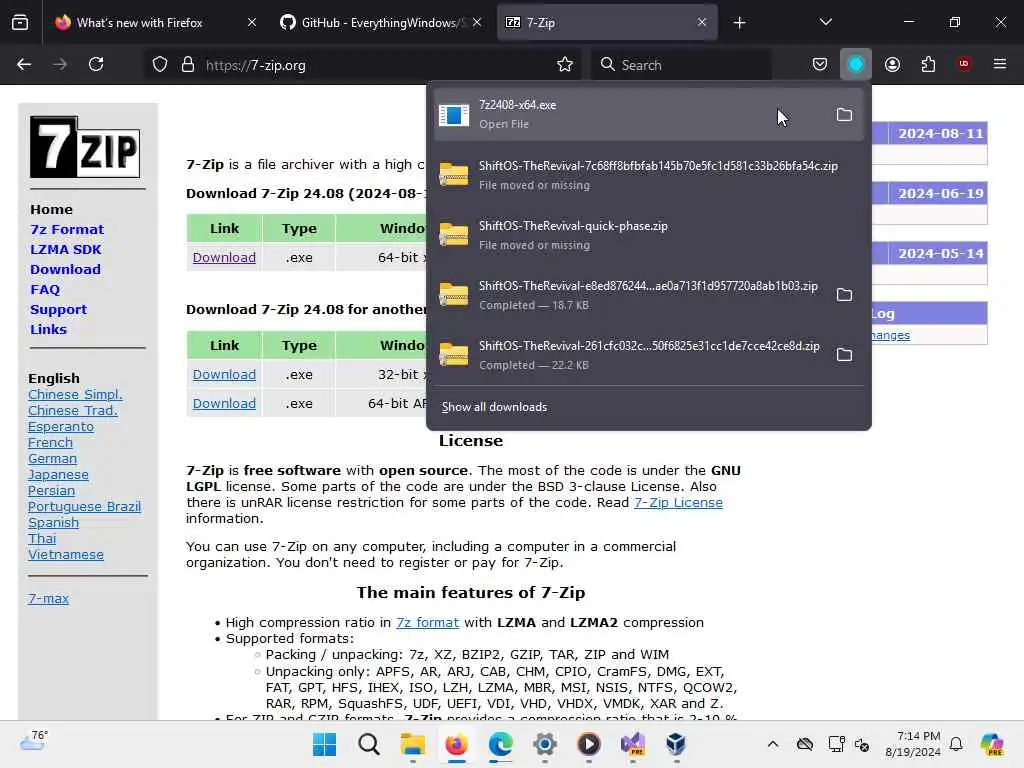Screen dimensions: 1024x768
Task: Open a new browser tab
Action: click(x=739, y=23)
